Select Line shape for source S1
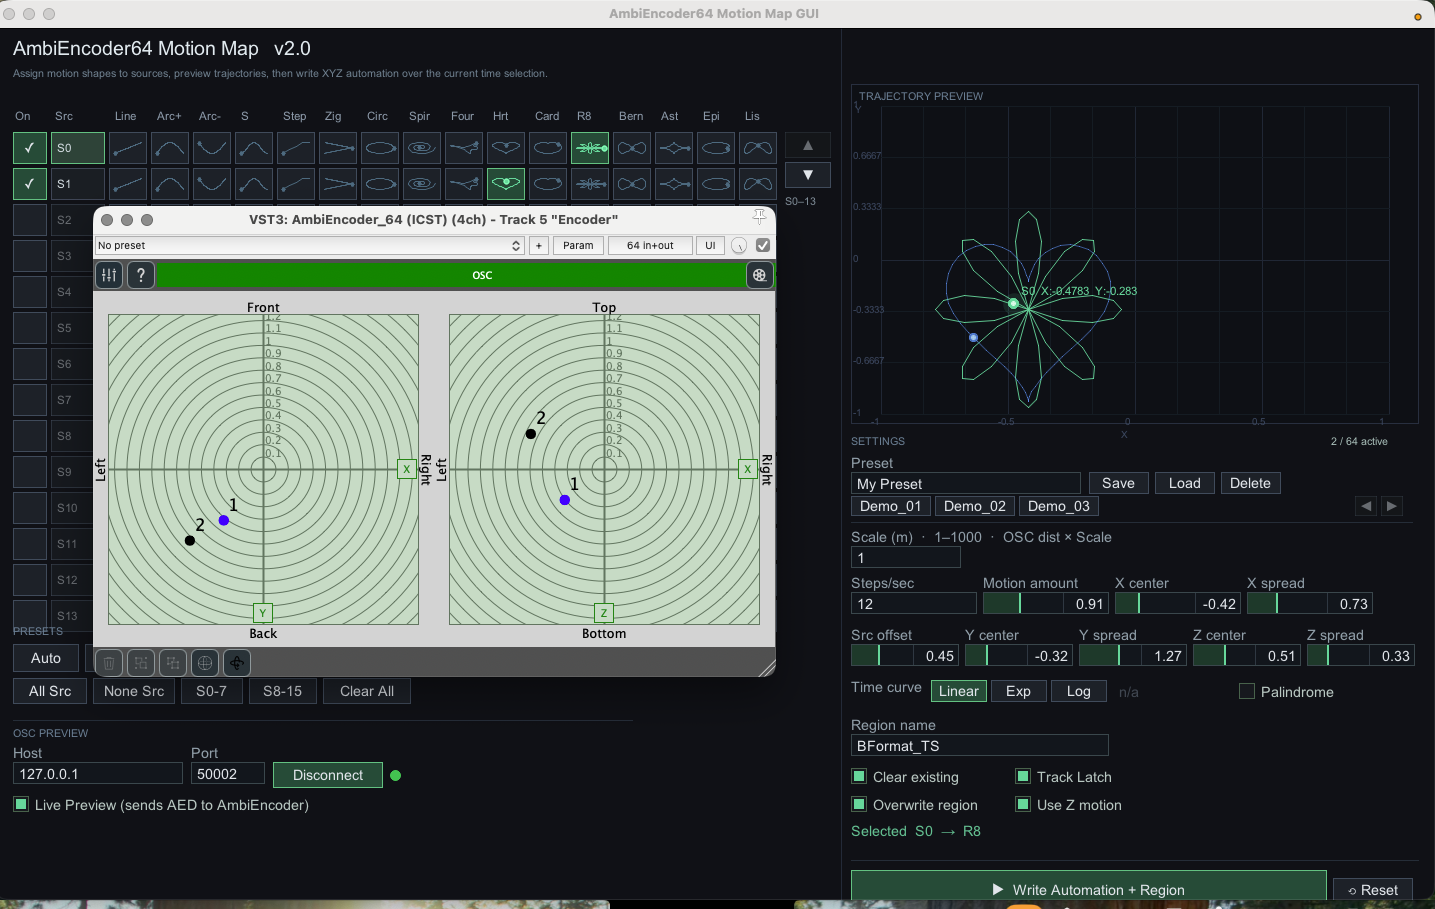This screenshot has width=1435, height=909. (128, 184)
